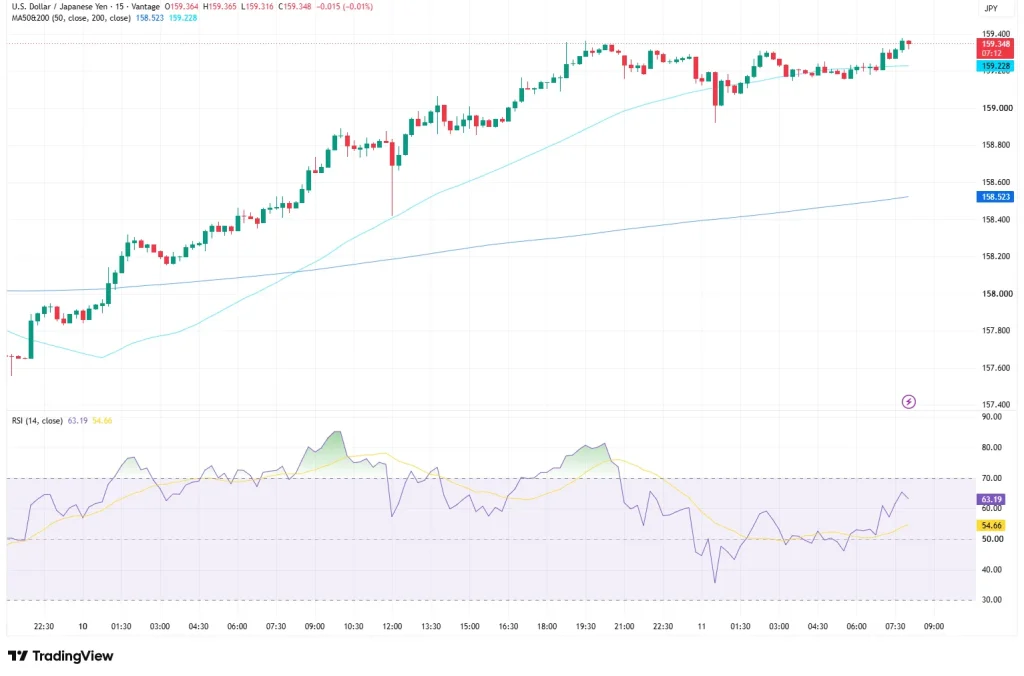
Task: Click the 09:00 label after 07:30 on 10th
Action: pos(314,626)
